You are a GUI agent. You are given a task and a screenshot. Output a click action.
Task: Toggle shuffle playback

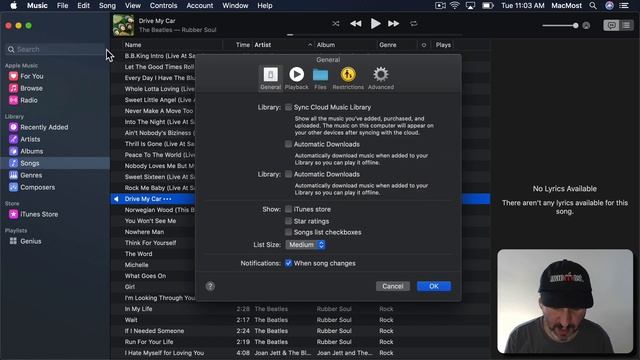point(336,24)
